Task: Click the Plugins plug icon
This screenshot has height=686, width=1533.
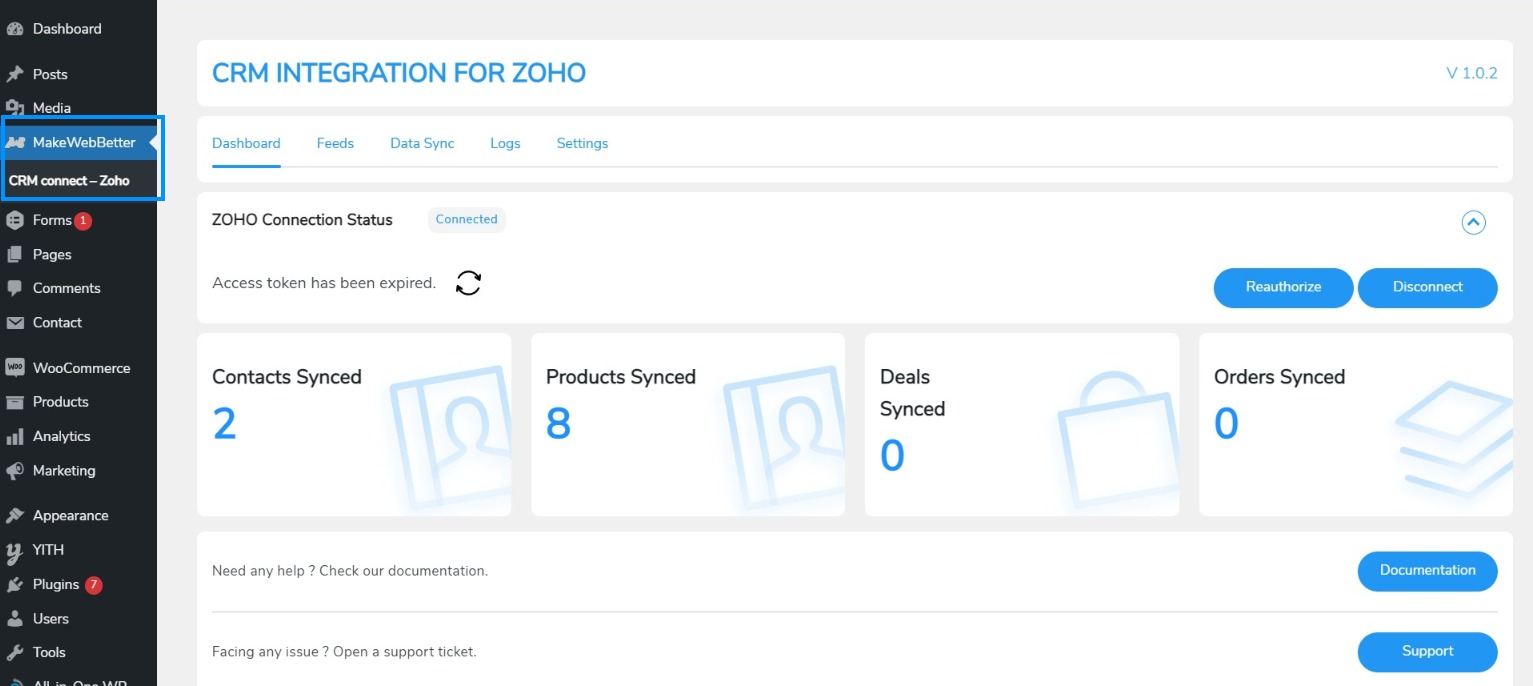Action: (x=15, y=585)
